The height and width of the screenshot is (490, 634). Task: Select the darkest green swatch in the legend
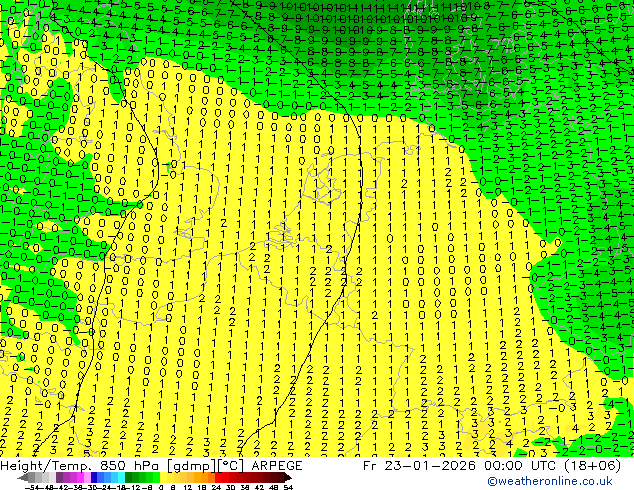pyautogui.click(x=128, y=478)
